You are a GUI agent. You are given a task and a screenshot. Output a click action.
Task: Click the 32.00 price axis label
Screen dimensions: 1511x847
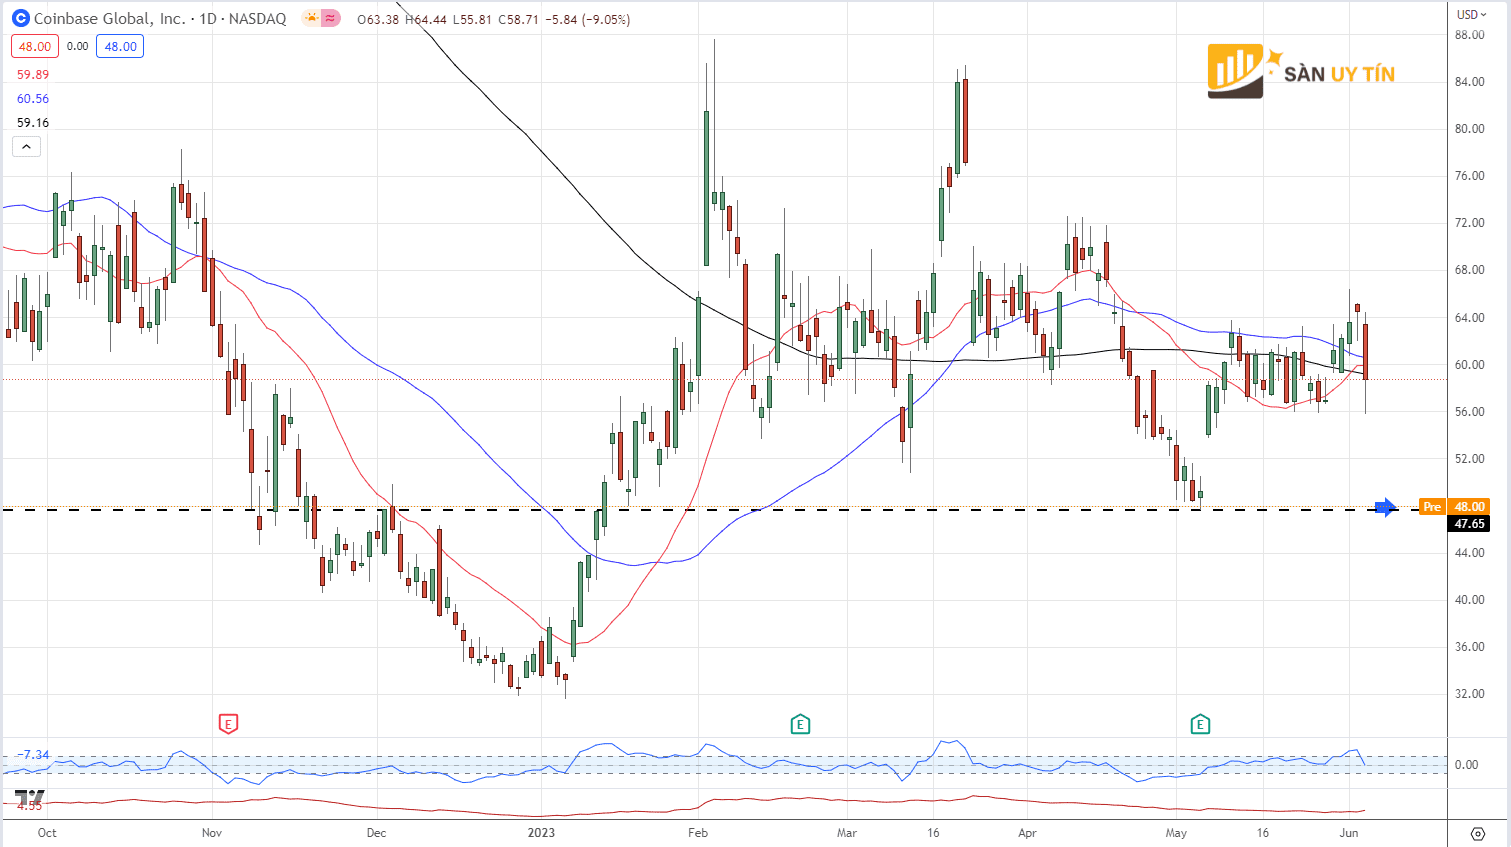(1469, 694)
